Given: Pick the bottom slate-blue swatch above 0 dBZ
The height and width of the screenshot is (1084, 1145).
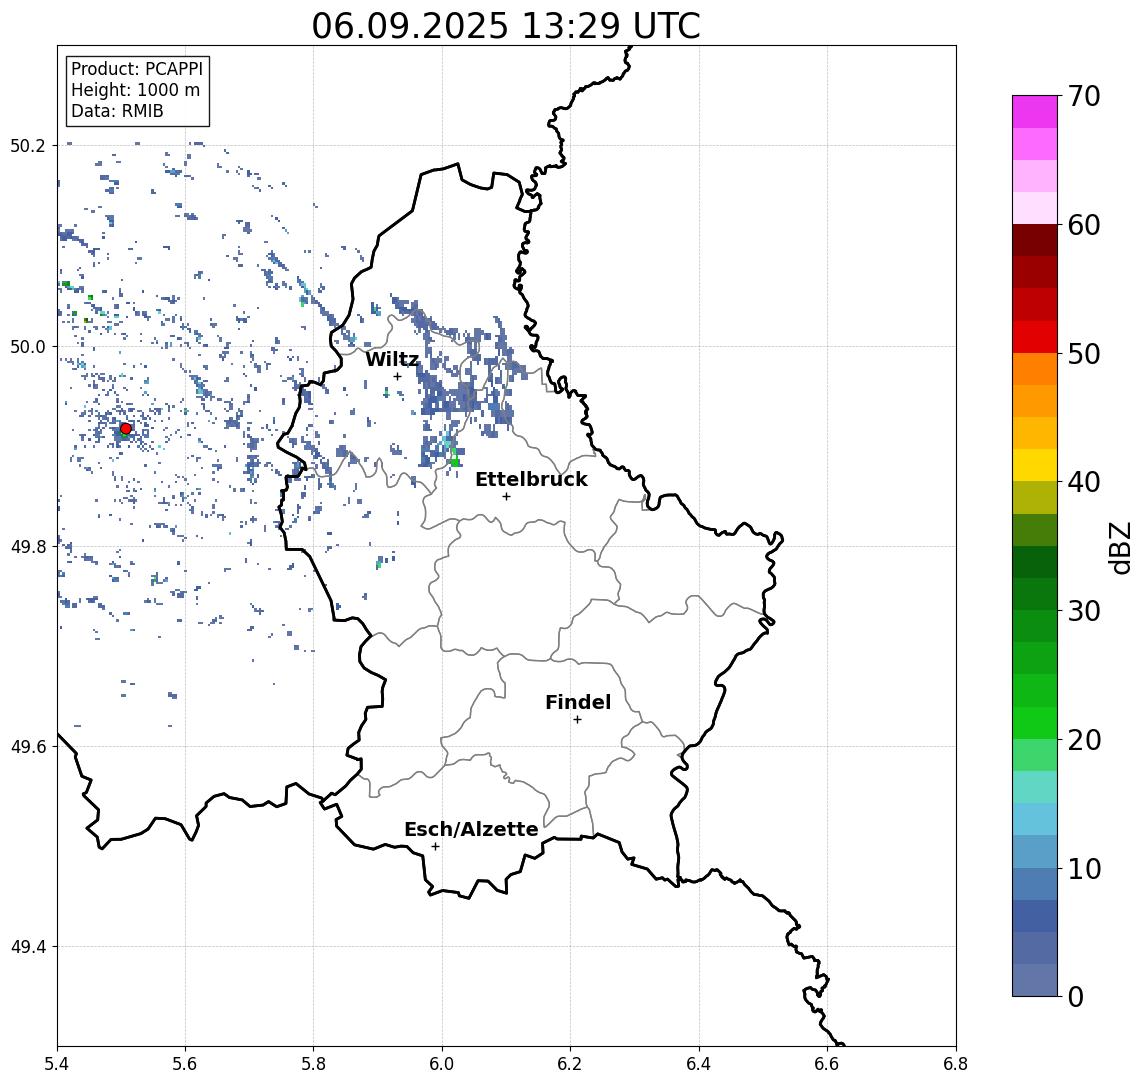Looking at the screenshot, I should [x=1035, y=980].
